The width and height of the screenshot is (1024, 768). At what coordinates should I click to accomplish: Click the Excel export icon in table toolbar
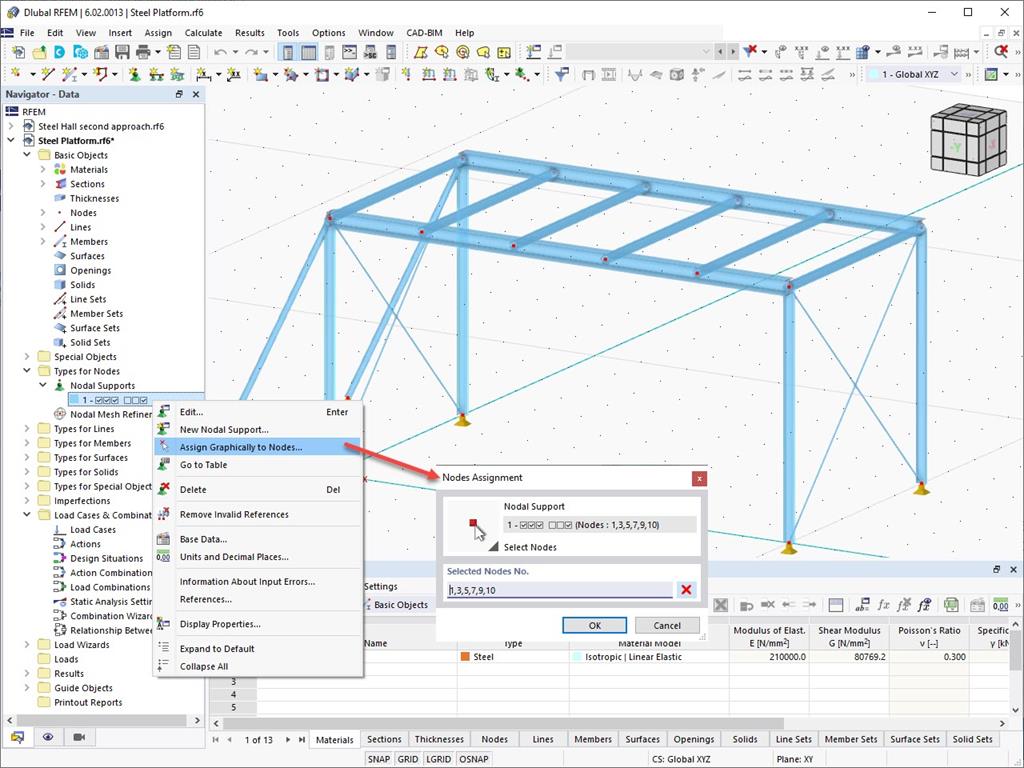point(951,605)
